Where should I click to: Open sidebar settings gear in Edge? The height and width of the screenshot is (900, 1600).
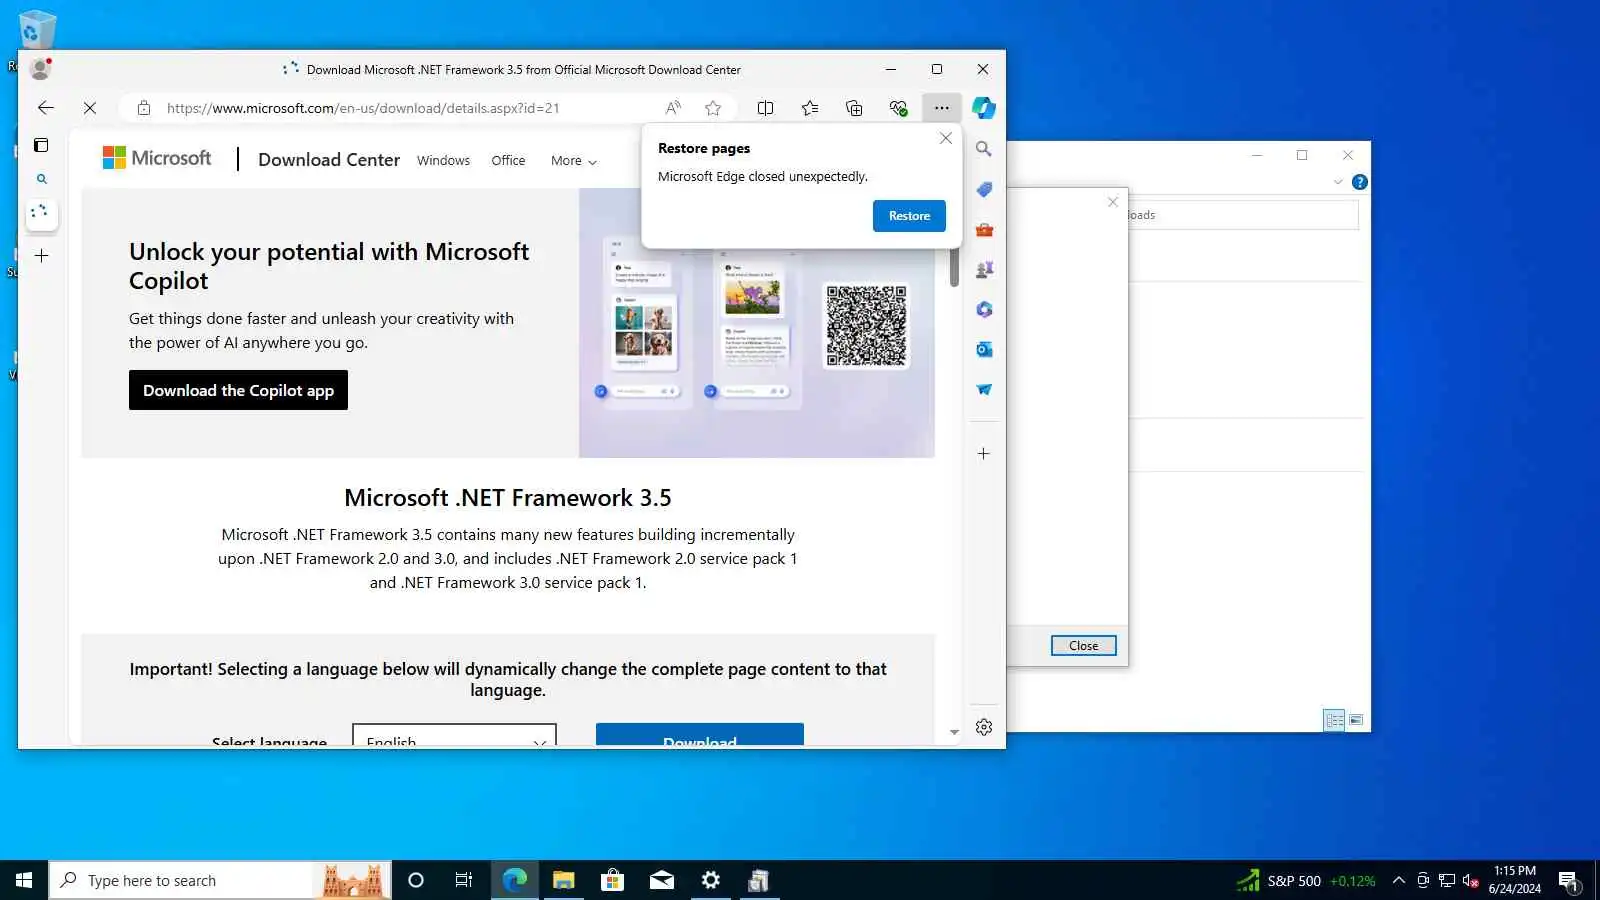point(984,727)
